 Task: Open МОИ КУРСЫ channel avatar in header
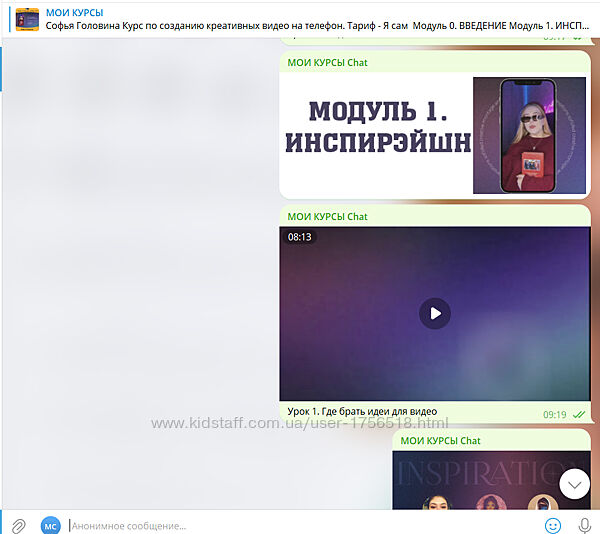(x=28, y=18)
